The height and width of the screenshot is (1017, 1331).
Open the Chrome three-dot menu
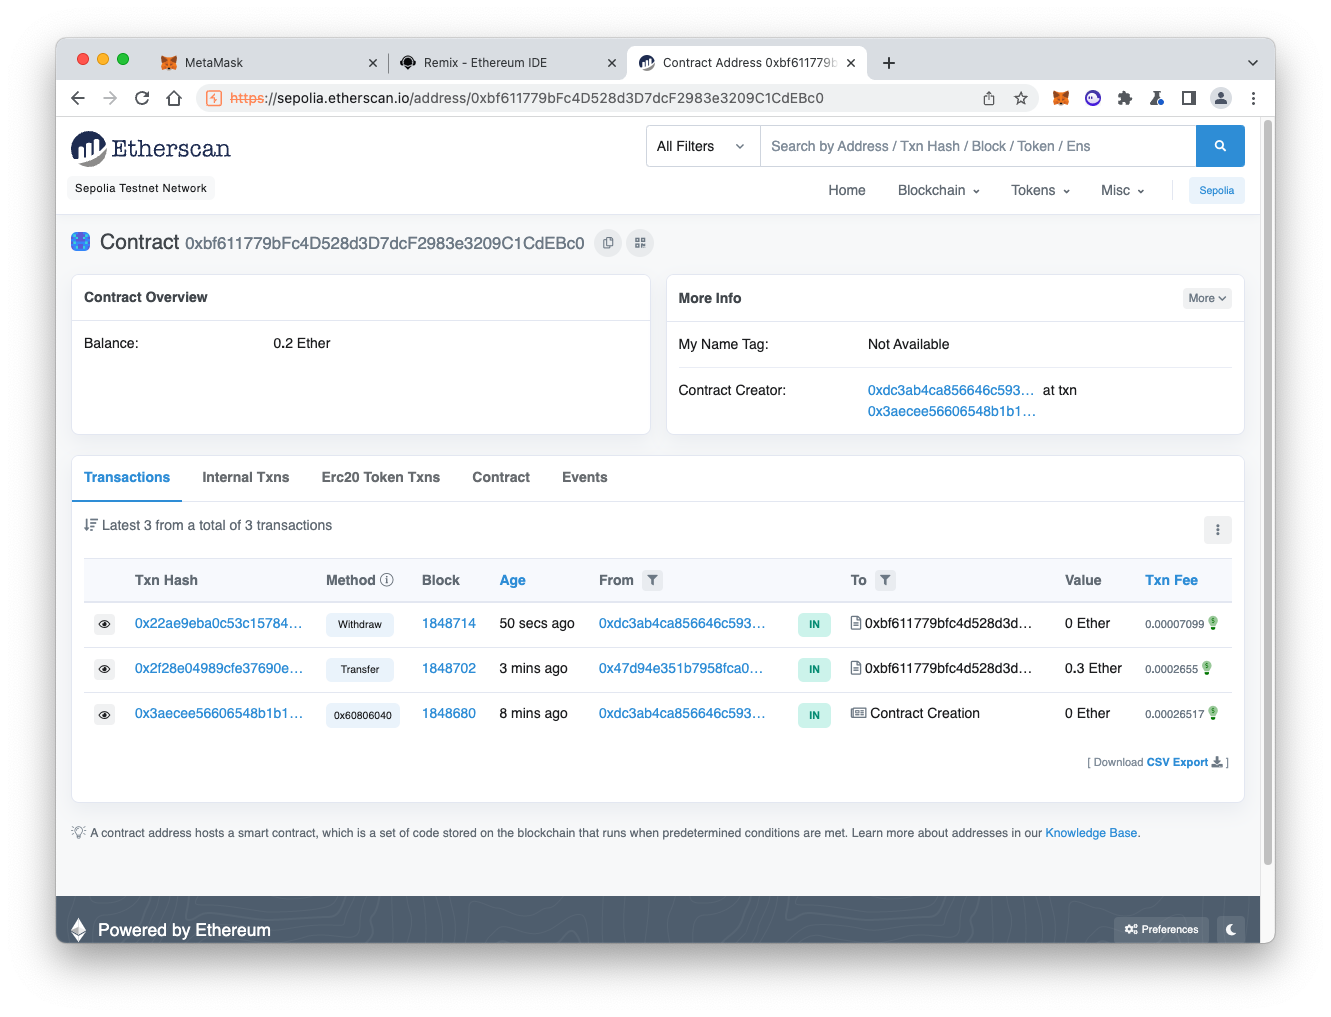pyautogui.click(x=1253, y=98)
